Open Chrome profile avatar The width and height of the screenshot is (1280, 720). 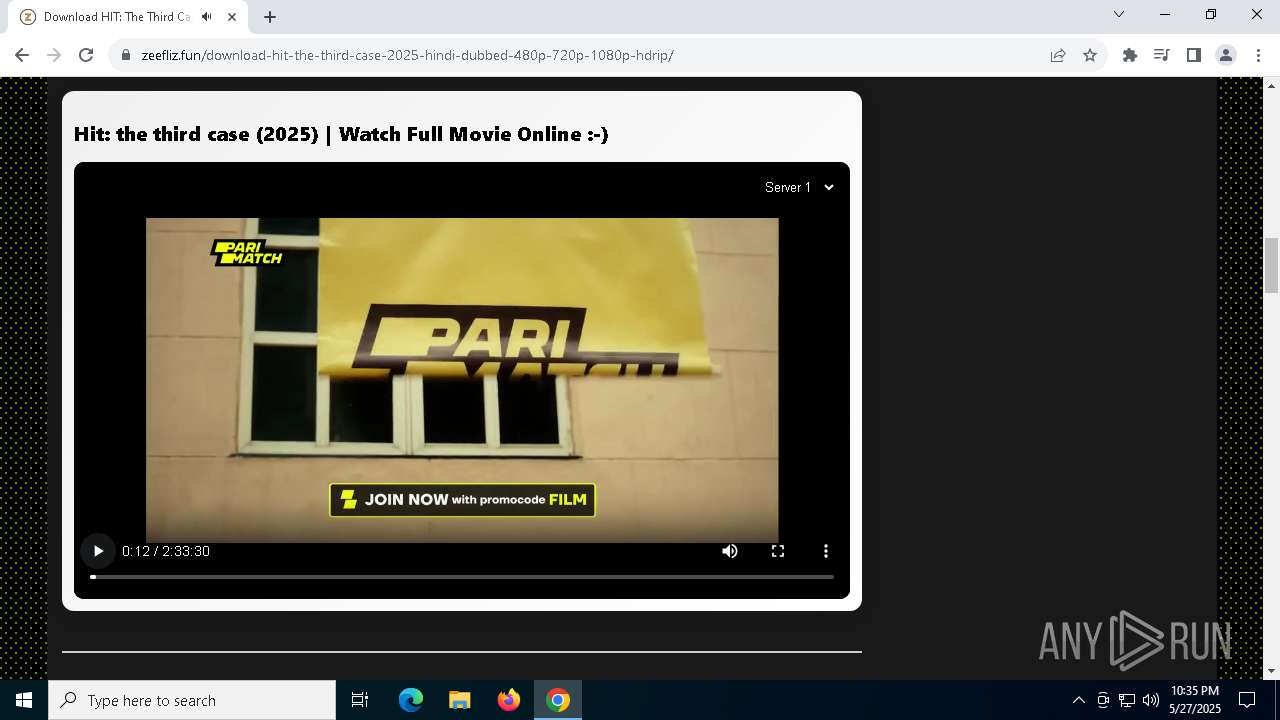[1226, 55]
